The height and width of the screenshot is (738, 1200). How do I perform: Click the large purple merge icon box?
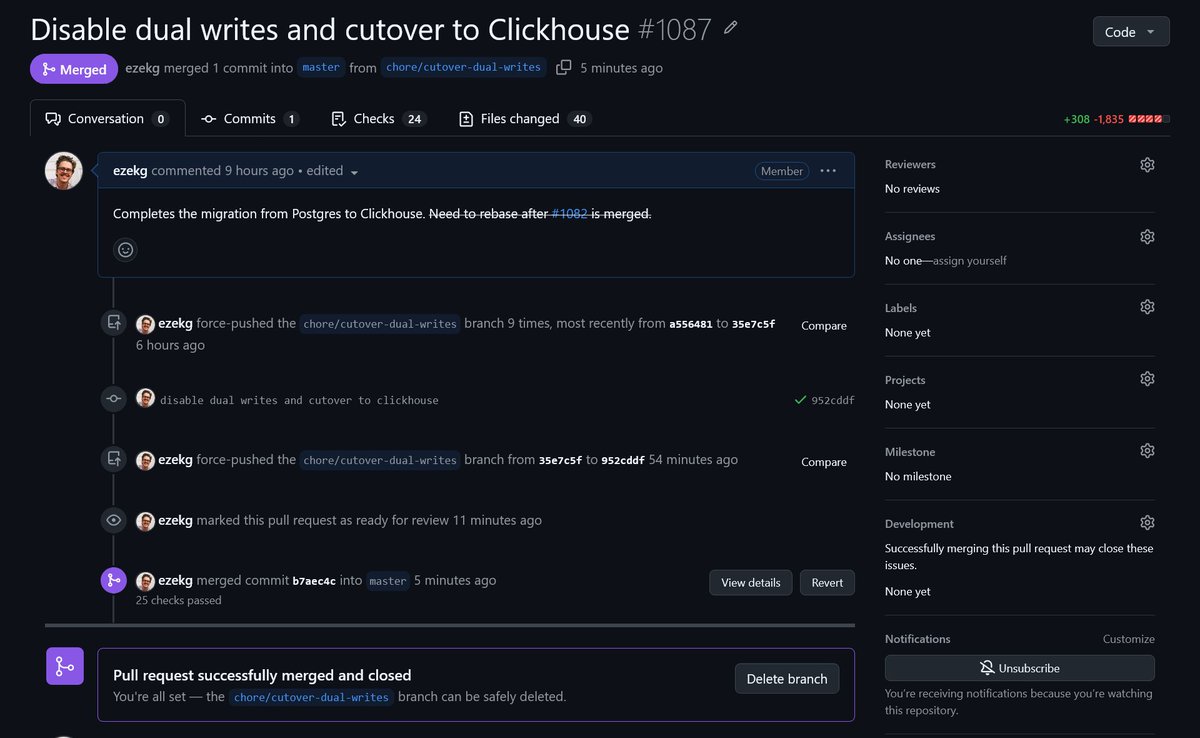[64, 666]
